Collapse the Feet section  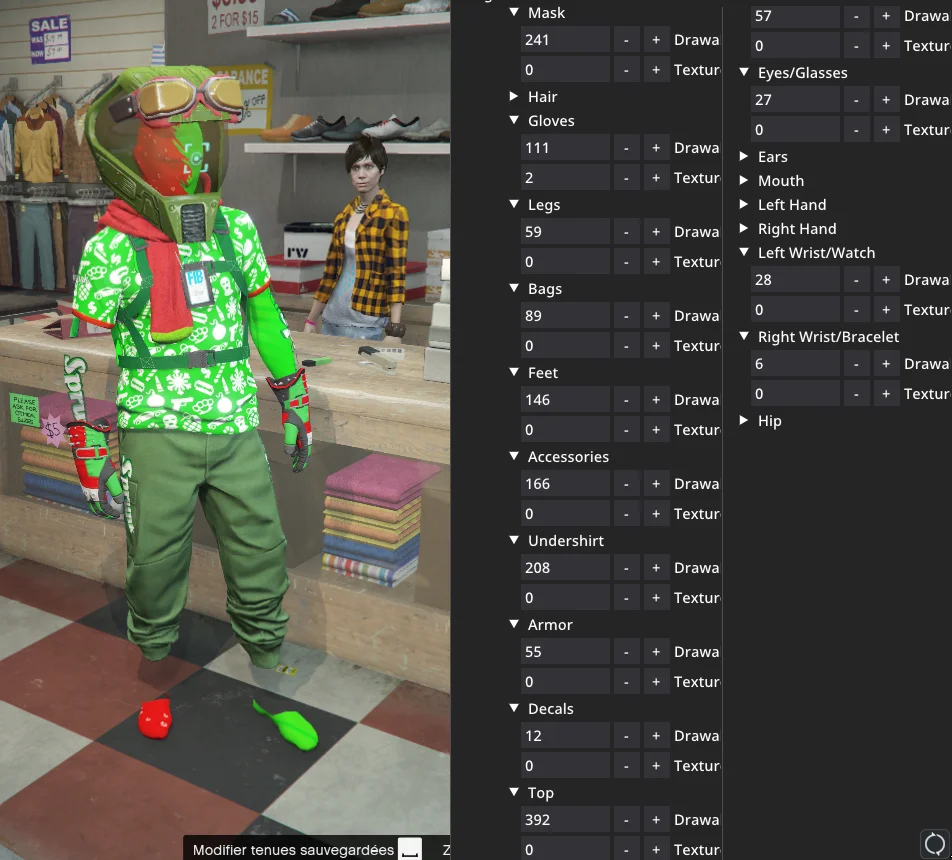pyautogui.click(x=514, y=372)
